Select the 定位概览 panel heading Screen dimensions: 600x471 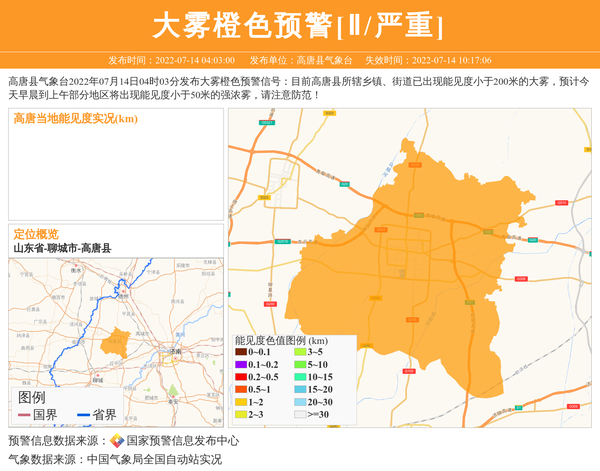pyautogui.click(x=36, y=234)
